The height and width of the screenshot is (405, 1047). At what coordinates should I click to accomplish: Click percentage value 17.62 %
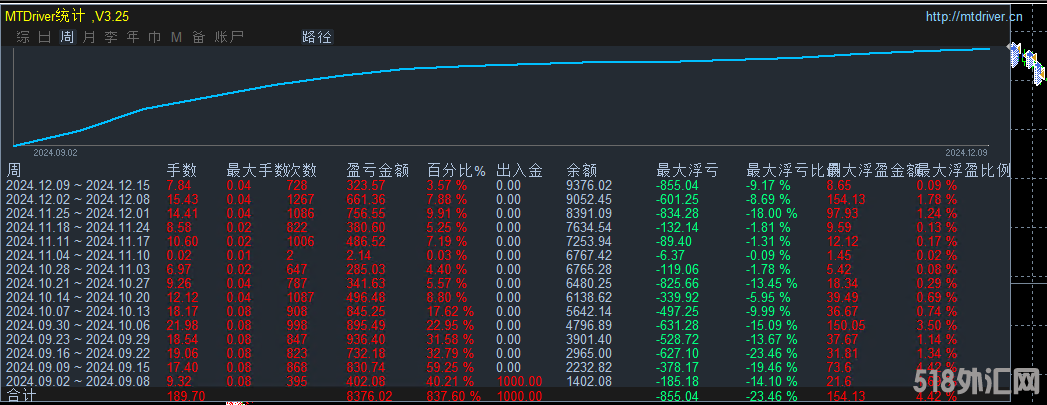451,312
